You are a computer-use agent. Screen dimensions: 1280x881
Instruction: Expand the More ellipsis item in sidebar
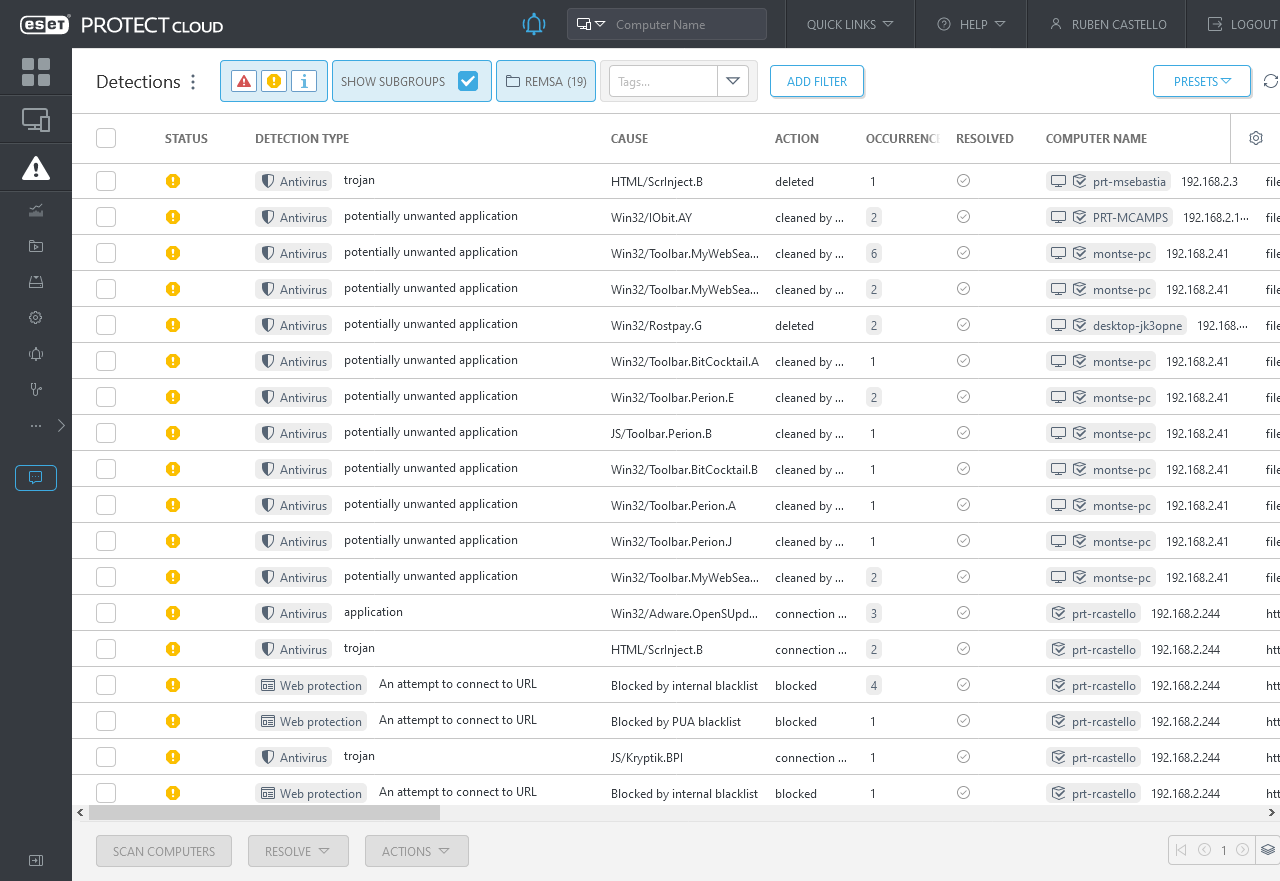click(x=36, y=426)
